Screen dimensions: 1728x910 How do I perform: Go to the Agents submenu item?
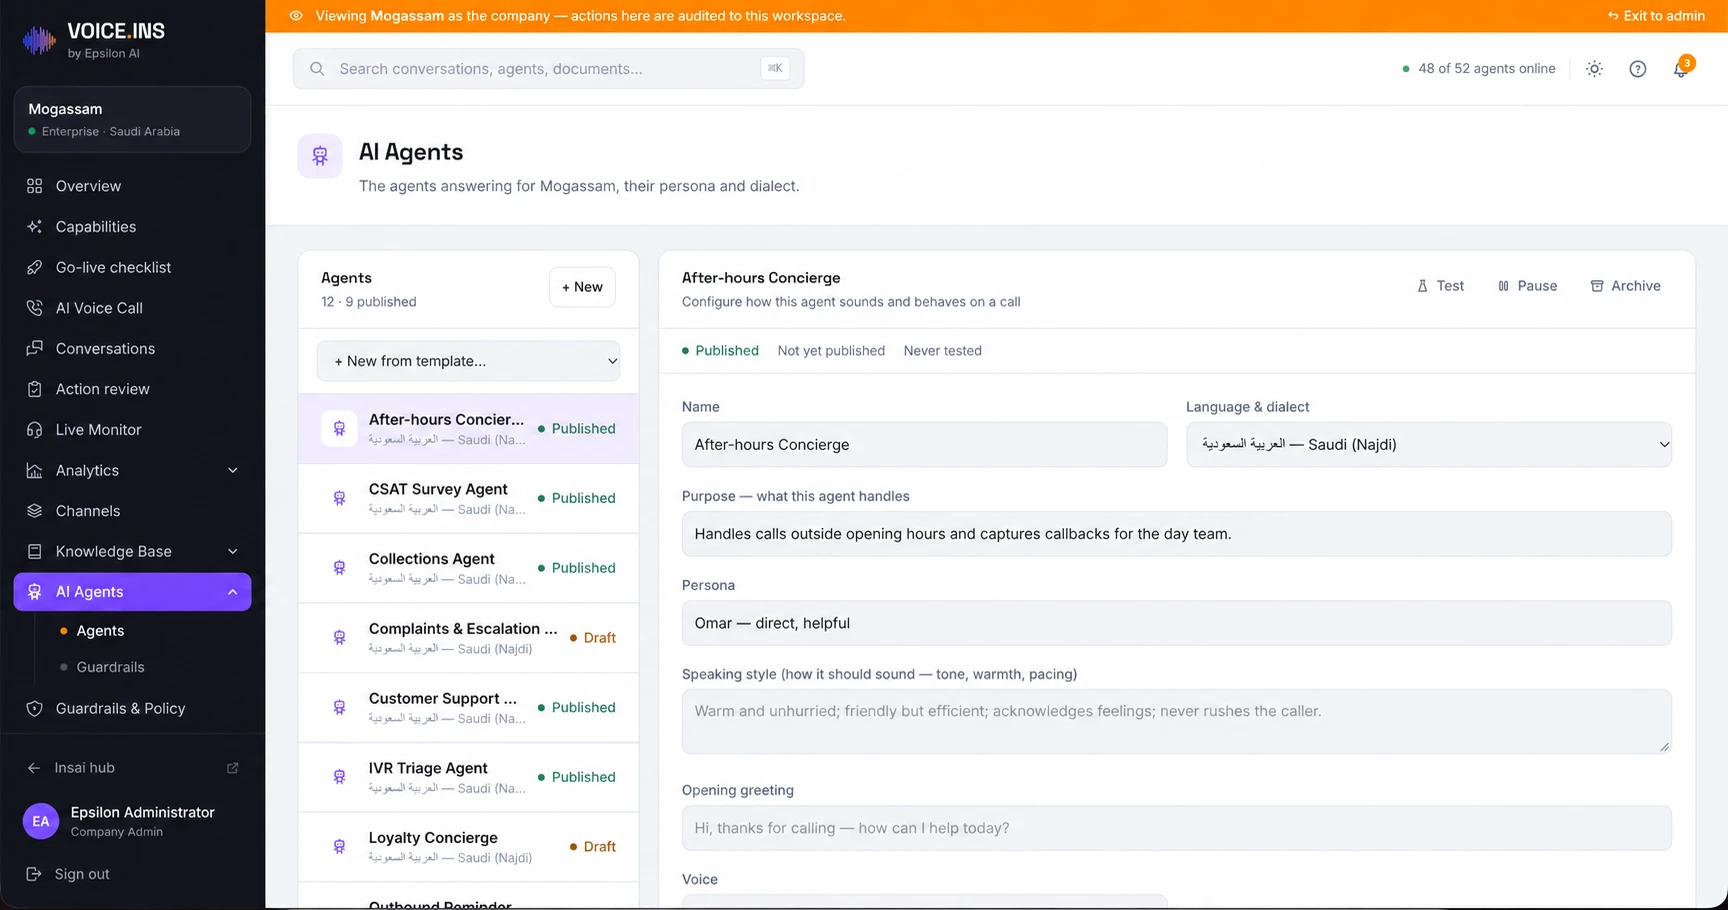click(x=100, y=631)
